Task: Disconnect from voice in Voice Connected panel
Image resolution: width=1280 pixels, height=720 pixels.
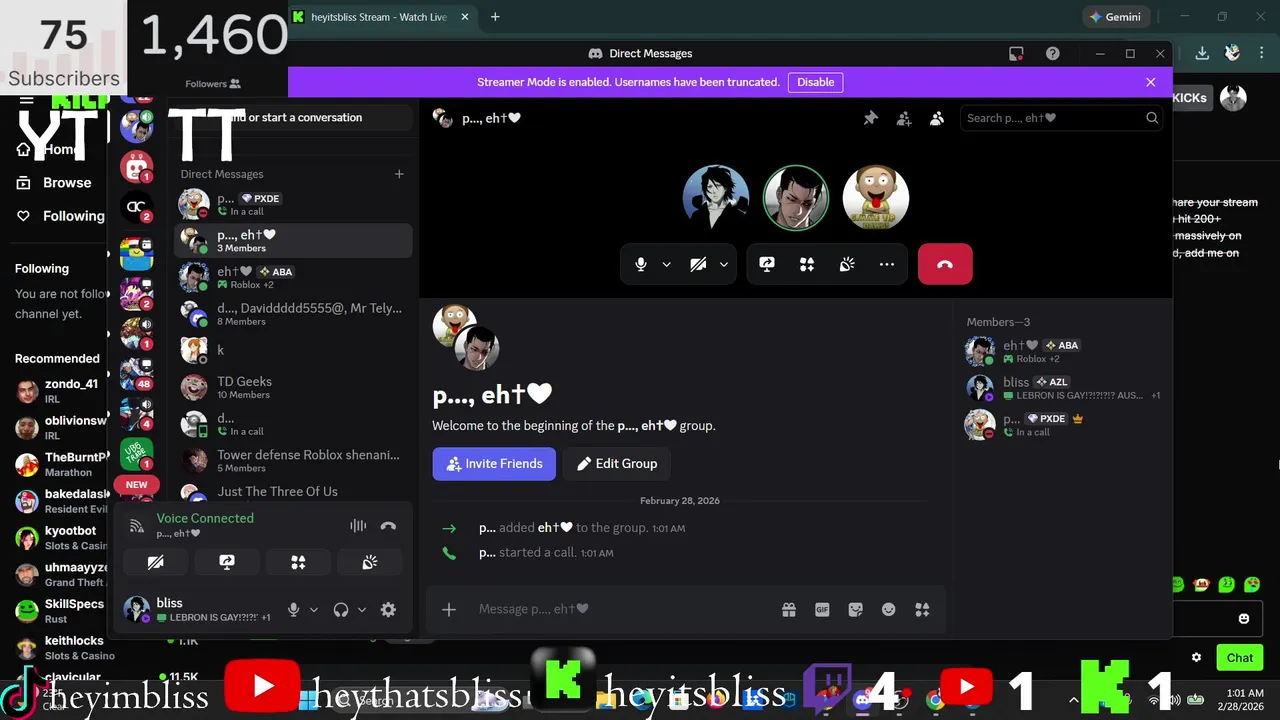Action: click(388, 526)
